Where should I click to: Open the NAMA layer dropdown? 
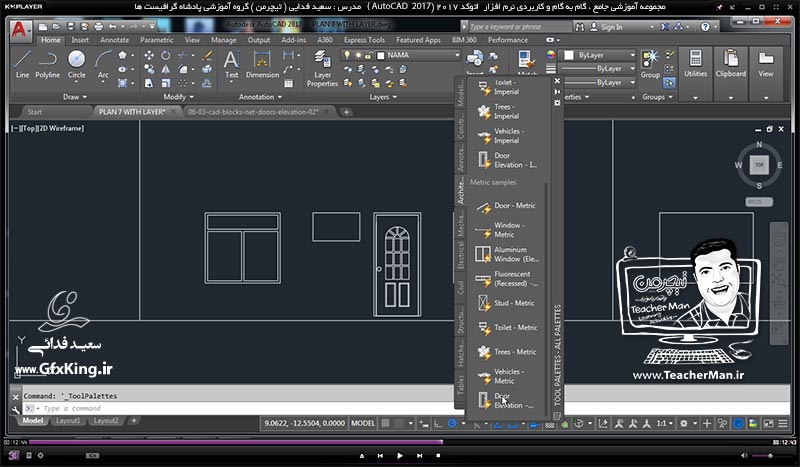point(401,55)
